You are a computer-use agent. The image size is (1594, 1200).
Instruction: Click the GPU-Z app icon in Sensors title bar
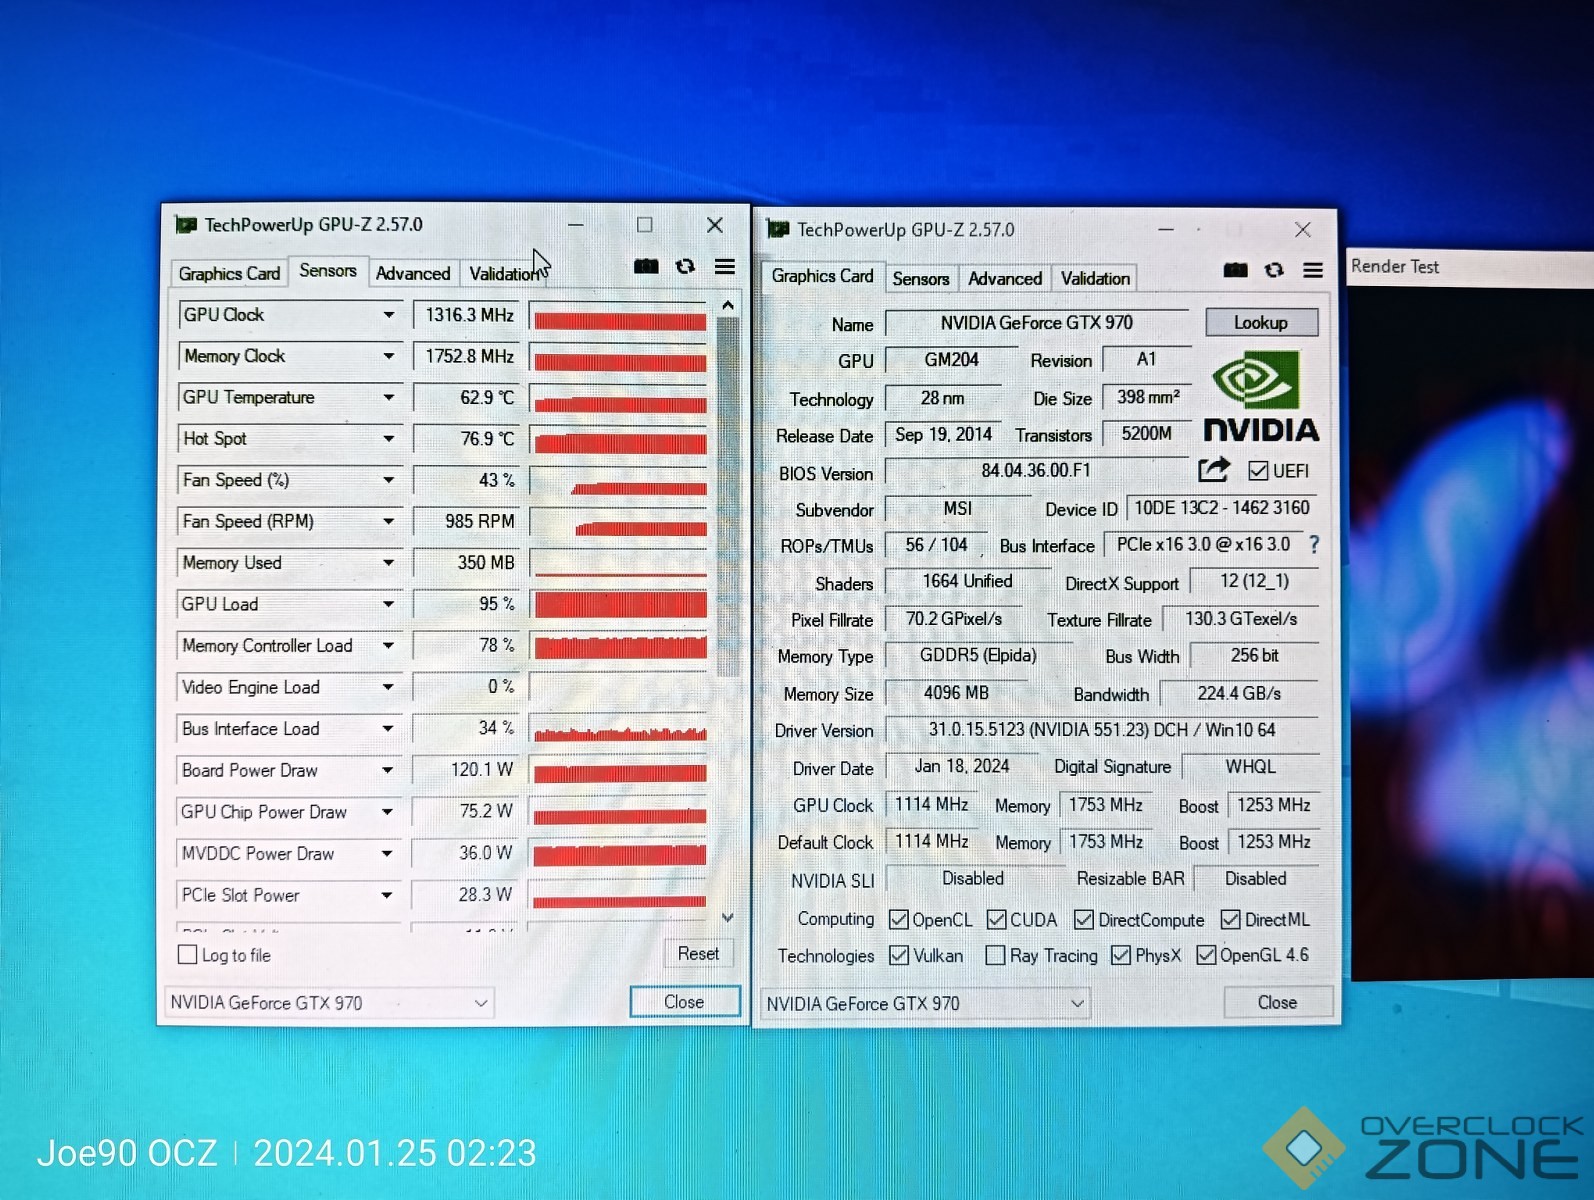click(186, 225)
